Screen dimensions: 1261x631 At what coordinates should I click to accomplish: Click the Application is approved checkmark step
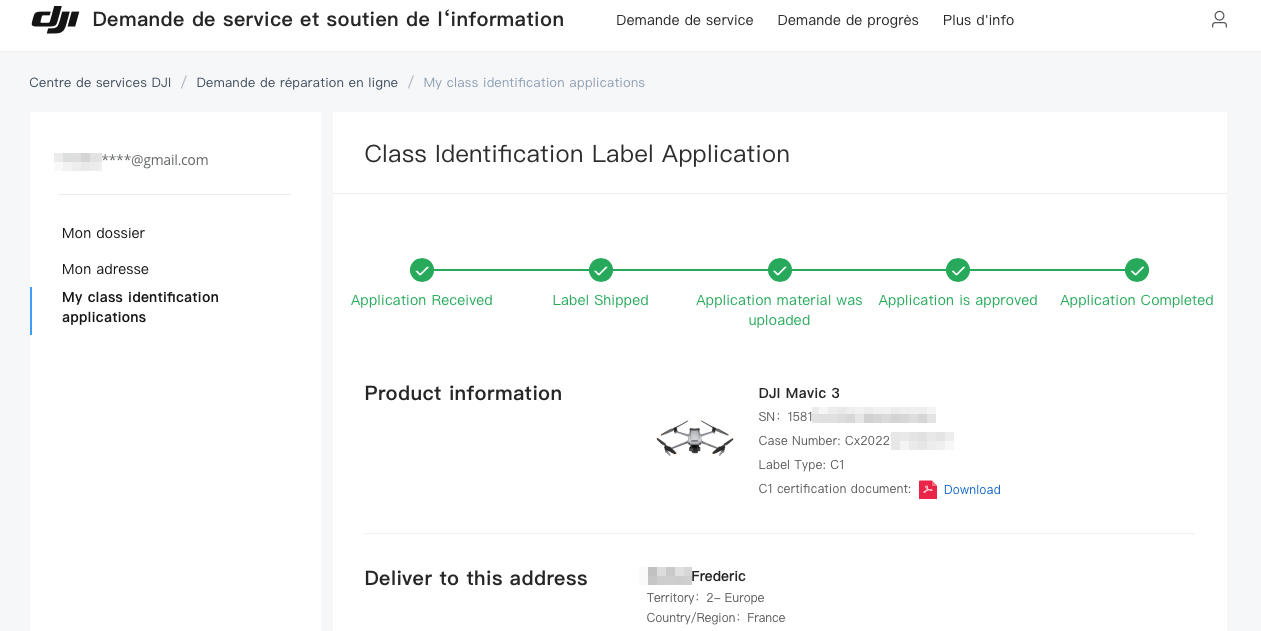click(x=958, y=270)
